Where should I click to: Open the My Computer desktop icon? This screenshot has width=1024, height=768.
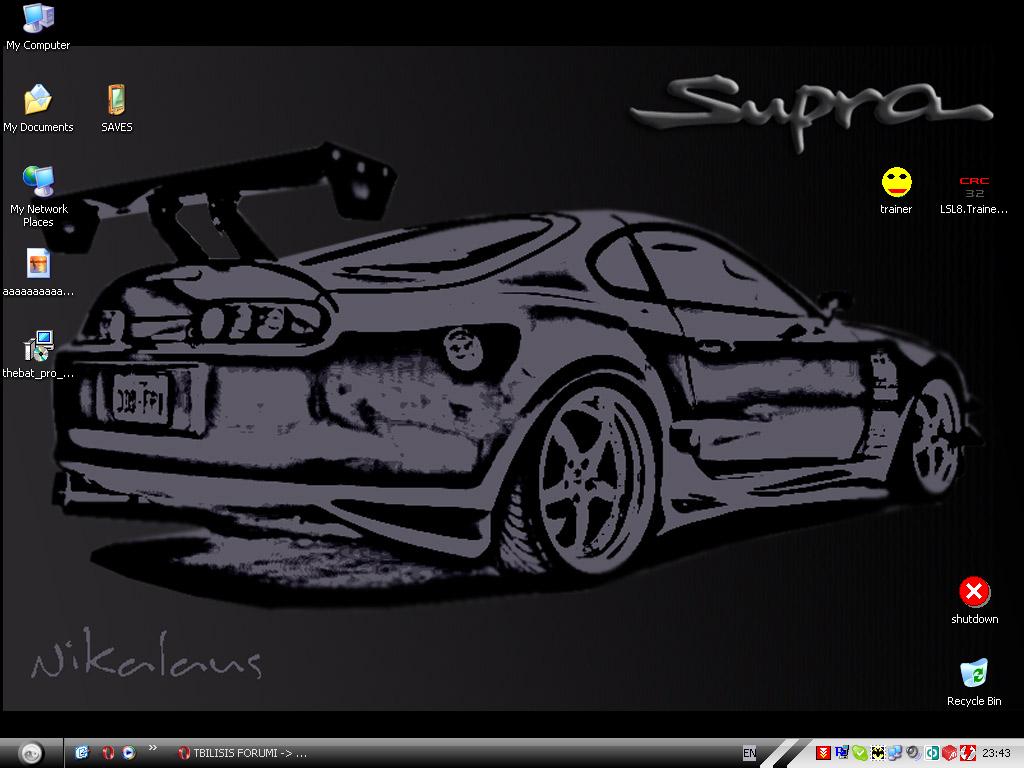tap(38, 26)
